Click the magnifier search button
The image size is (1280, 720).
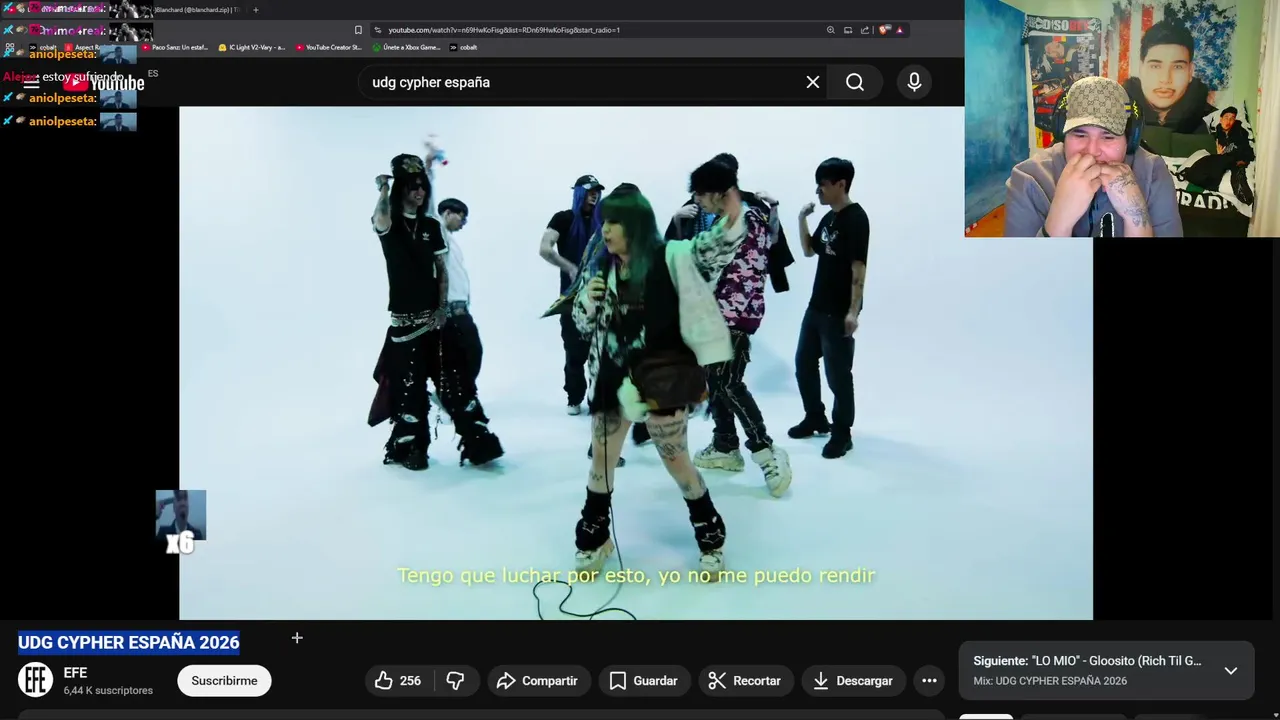[x=855, y=82]
